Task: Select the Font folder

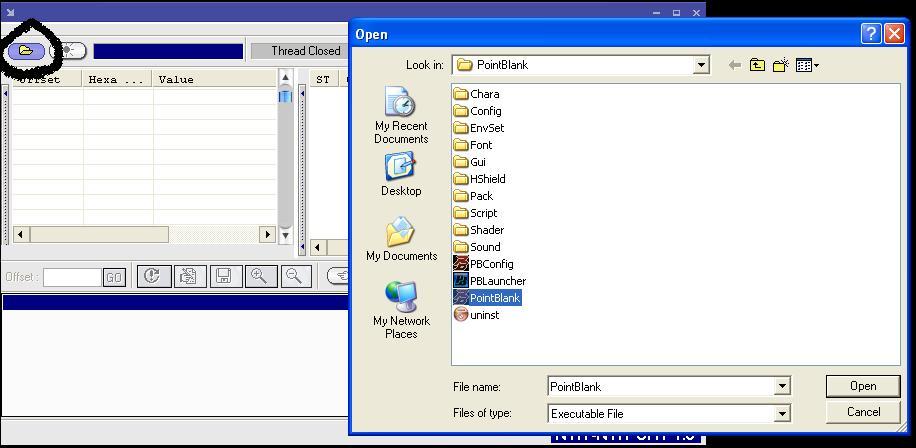Action: [473, 145]
